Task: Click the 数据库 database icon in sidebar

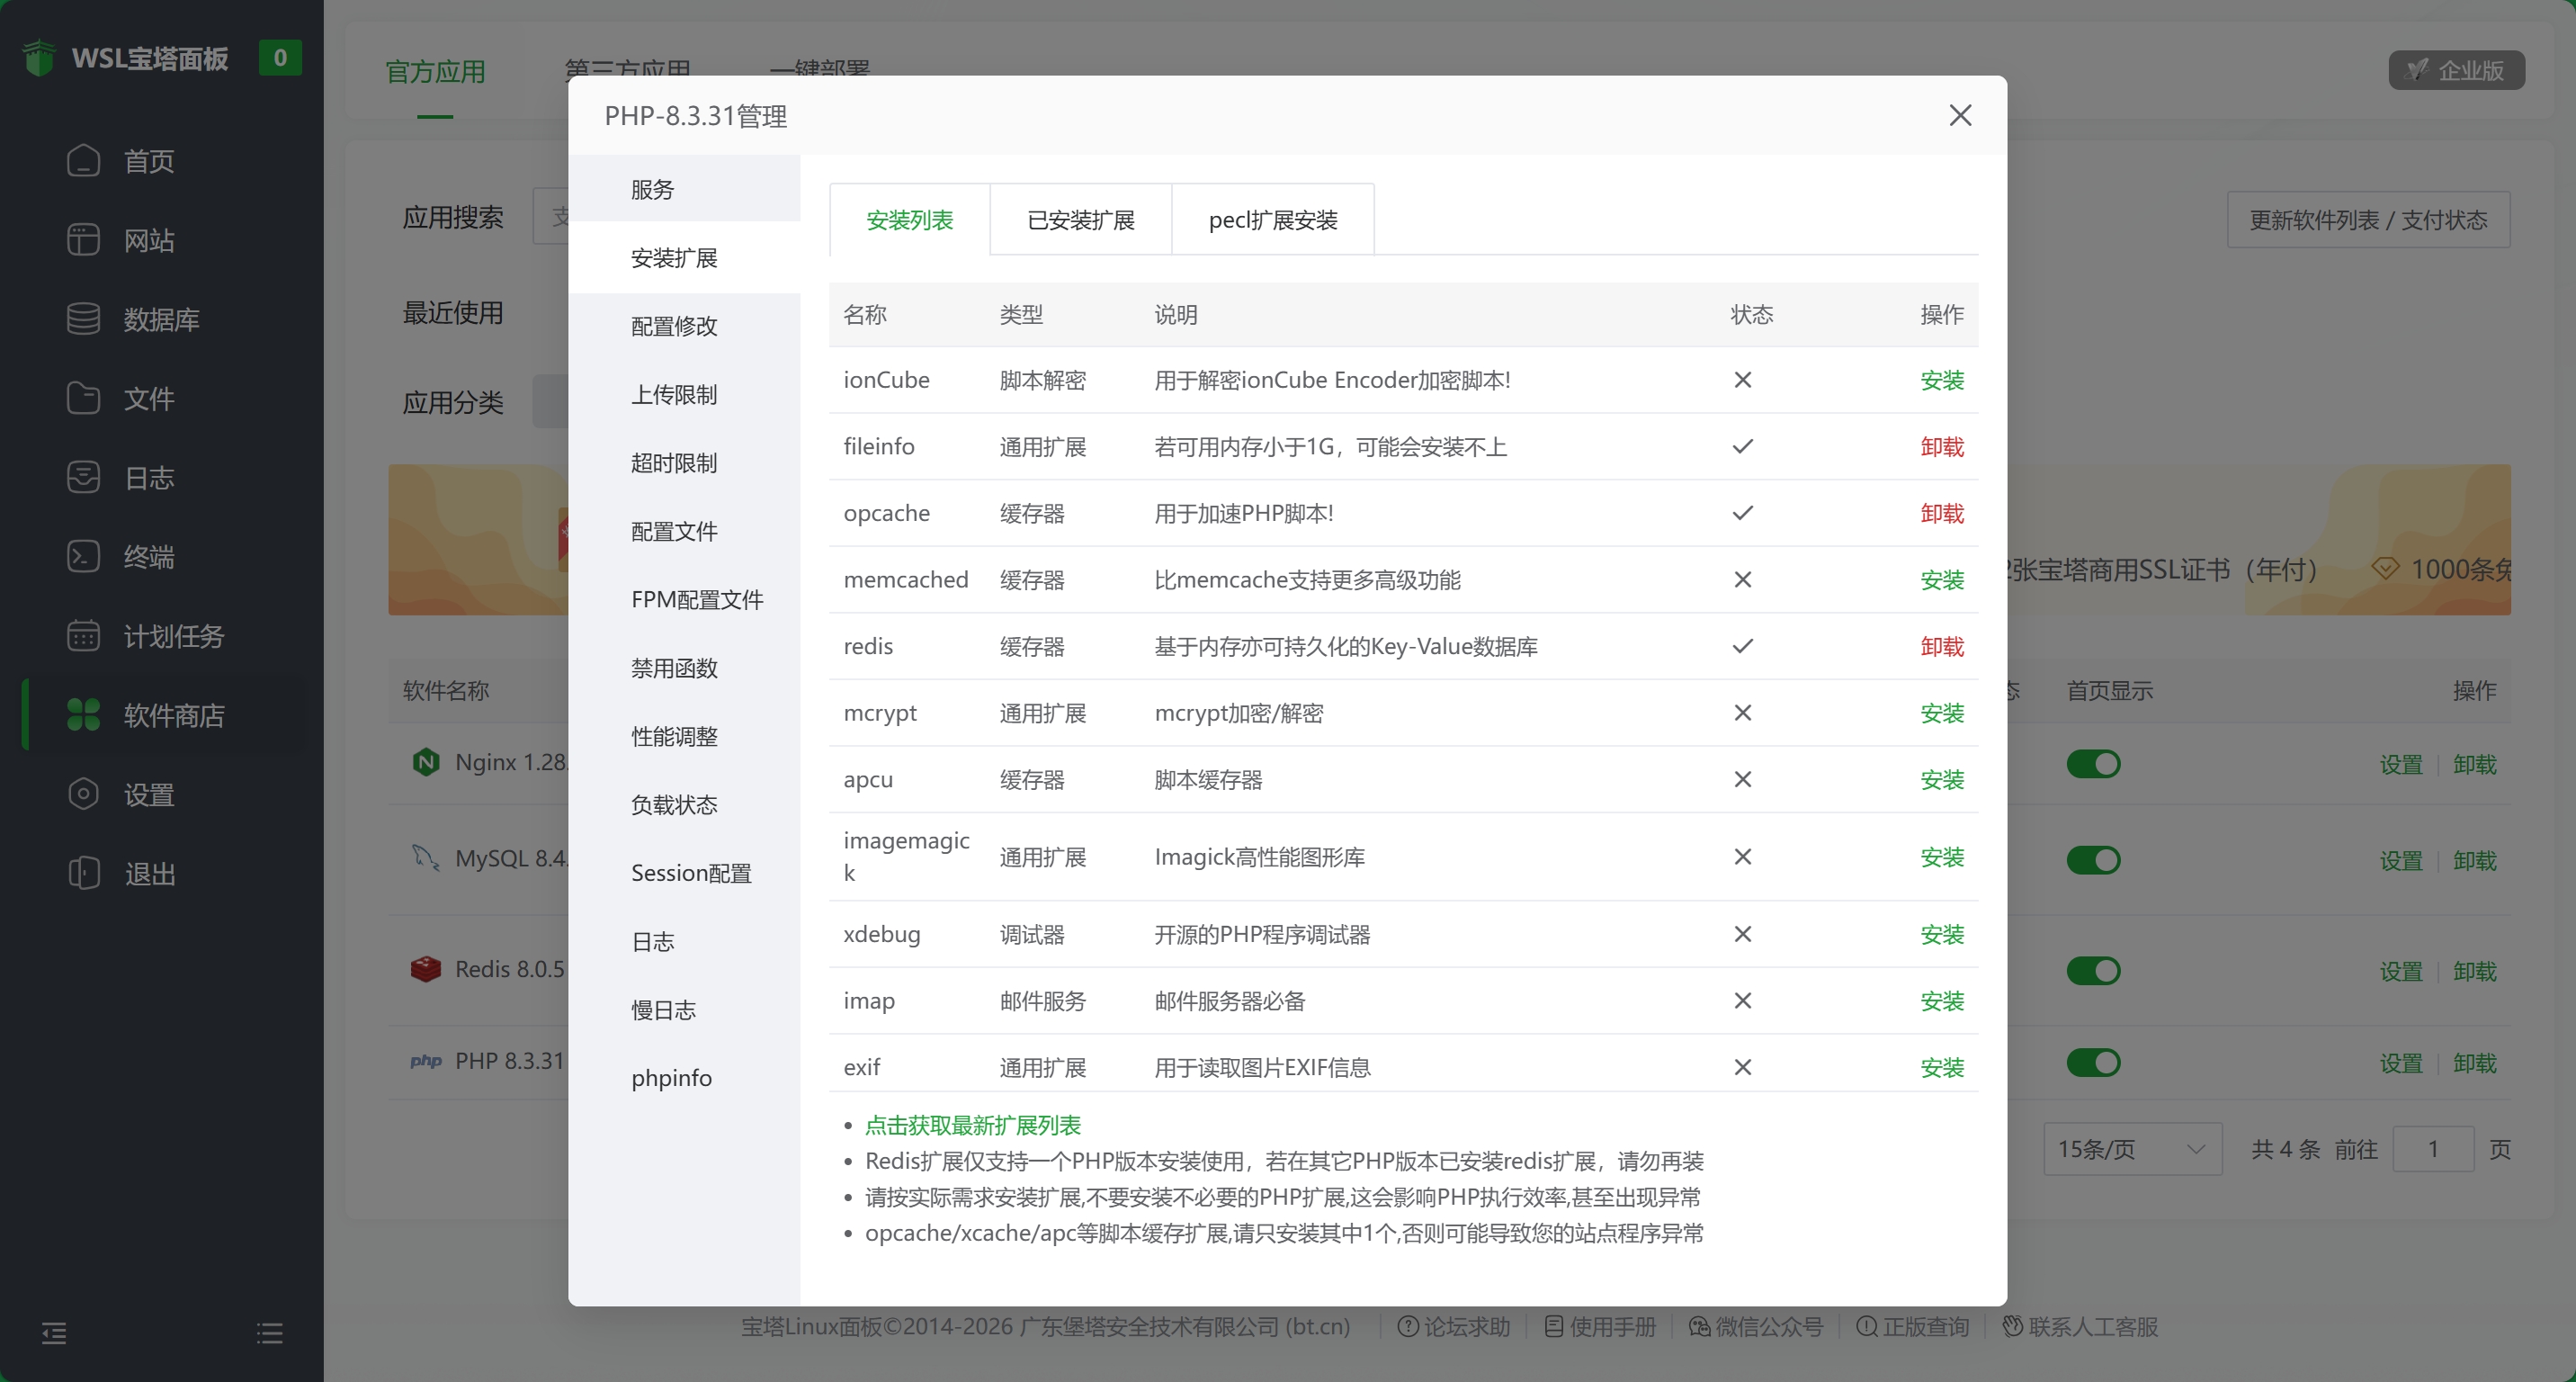Action: [83, 319]
